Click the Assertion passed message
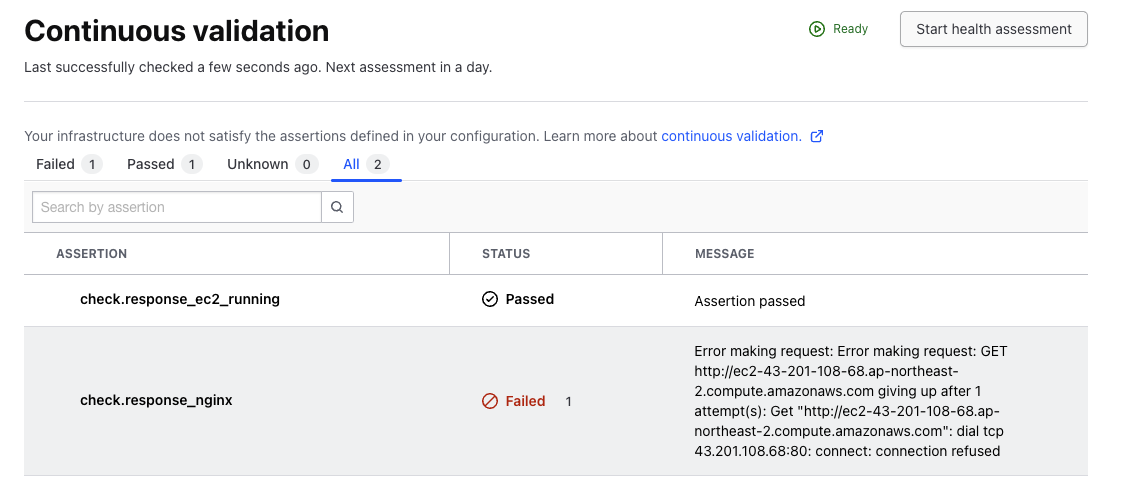 [750, 301]
